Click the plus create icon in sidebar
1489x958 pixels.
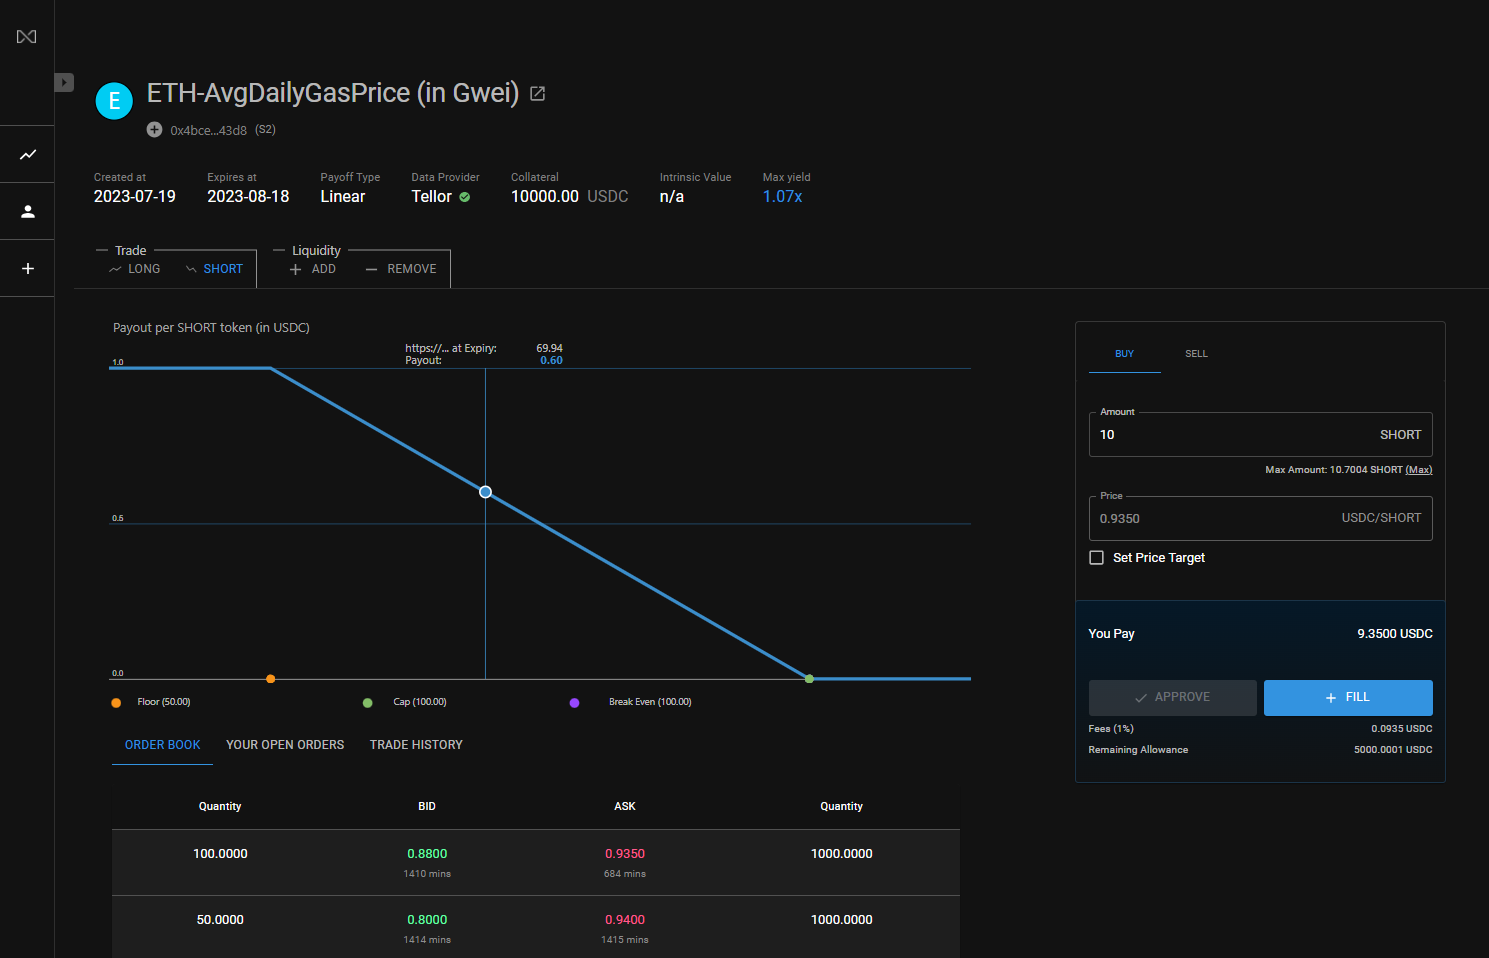[27, 269]
